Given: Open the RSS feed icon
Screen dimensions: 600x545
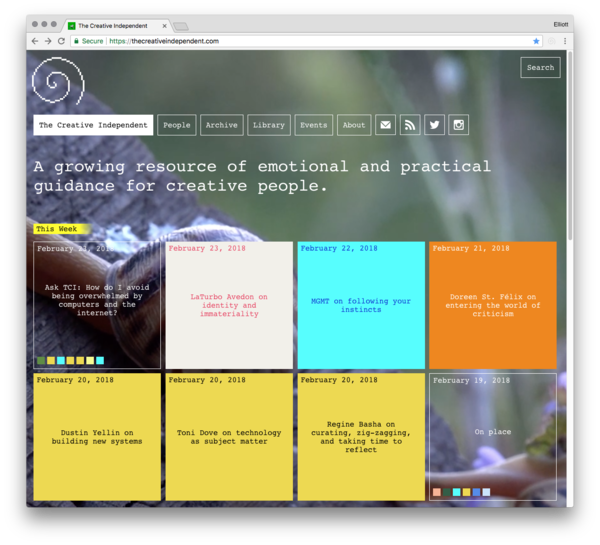Looking at the screenshot, I should click(410, 125).
